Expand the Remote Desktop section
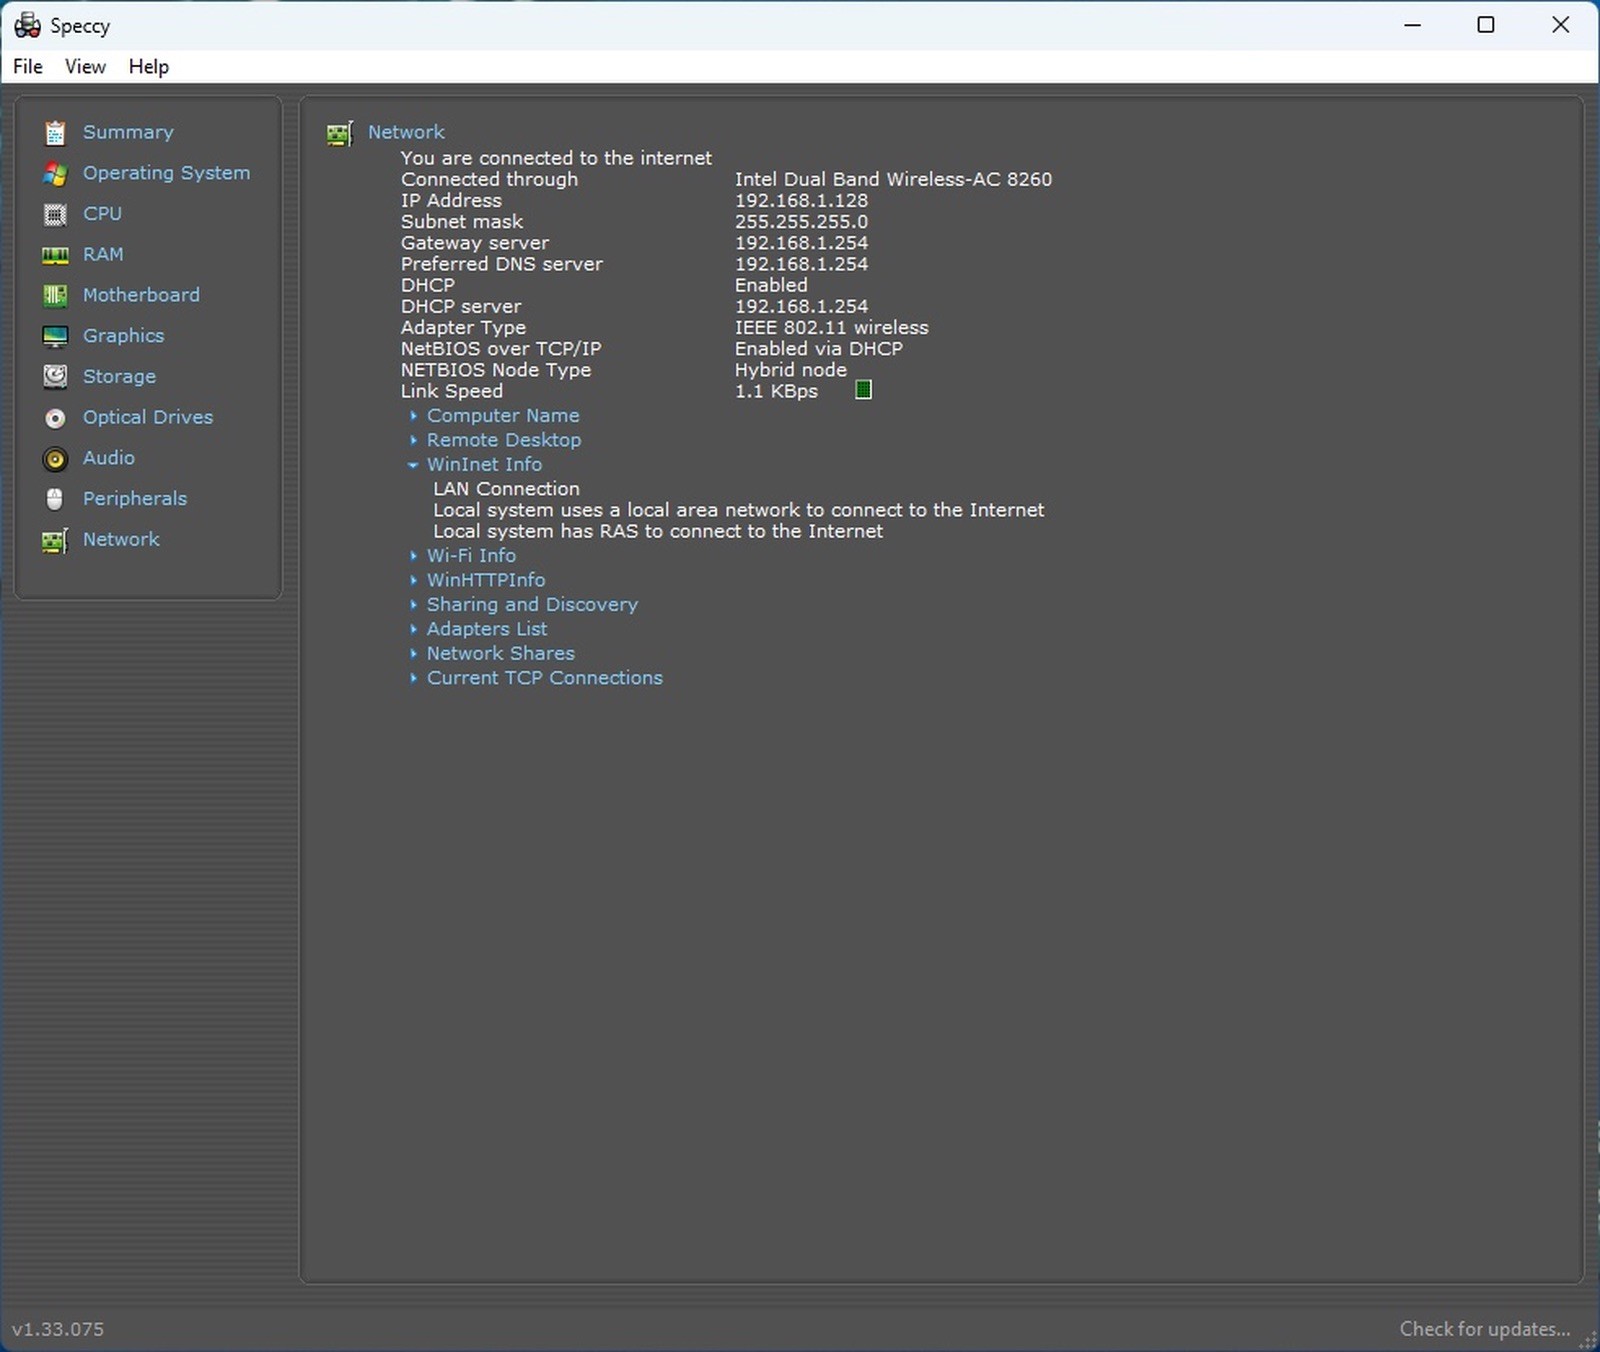This screenshot has height=1352, width=1600. coord(413,440)
